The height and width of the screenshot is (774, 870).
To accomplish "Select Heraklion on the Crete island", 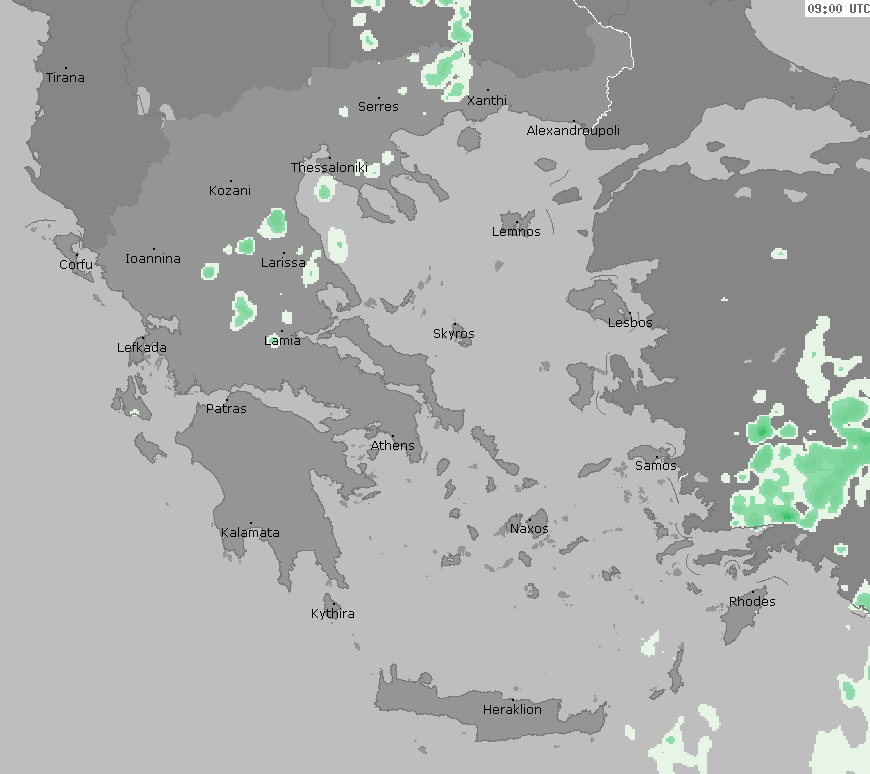I will click(512, 710).
